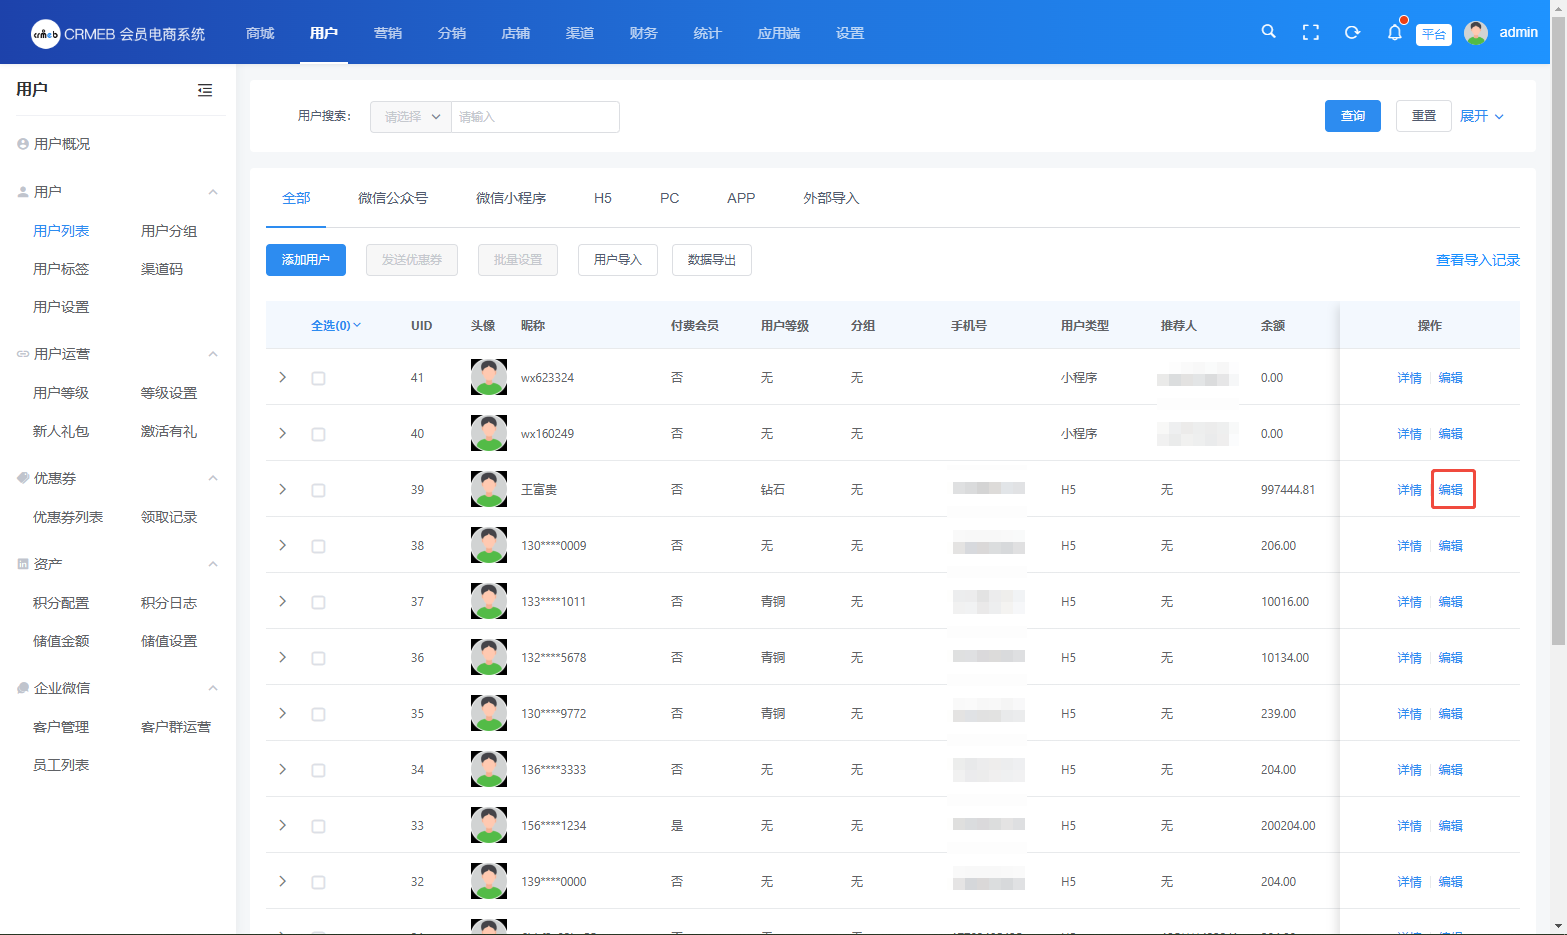Open the 请选择 search type dropdown
The image size is (1567, 935).
(411, 117)
